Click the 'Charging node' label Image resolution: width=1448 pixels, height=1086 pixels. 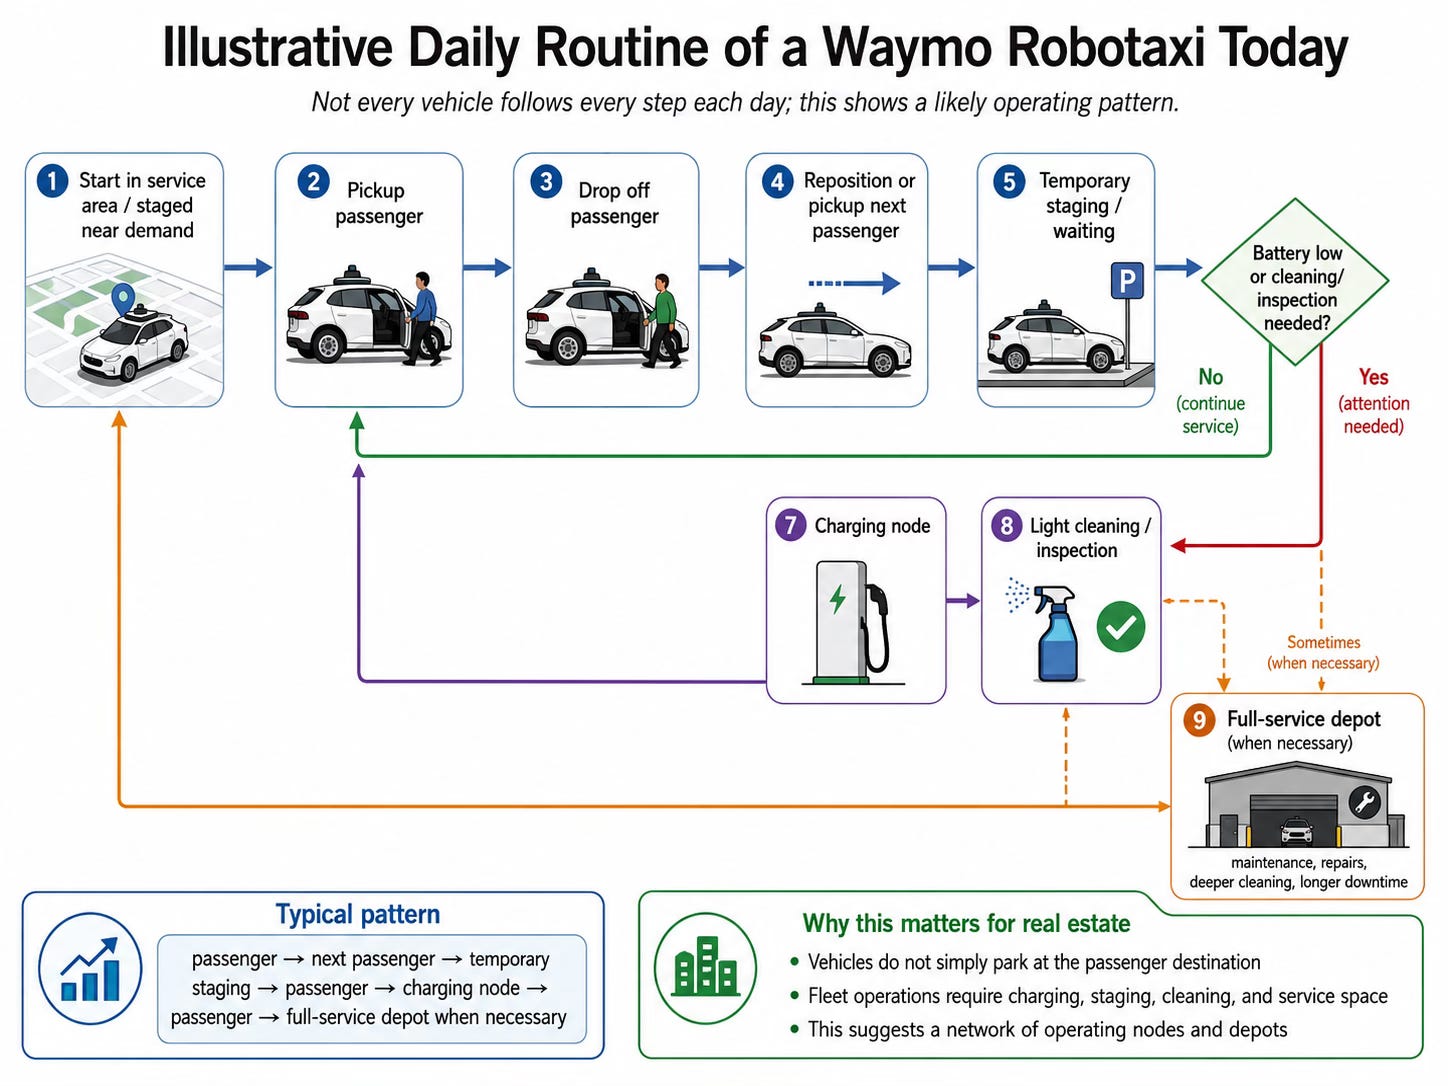[872, 526]
